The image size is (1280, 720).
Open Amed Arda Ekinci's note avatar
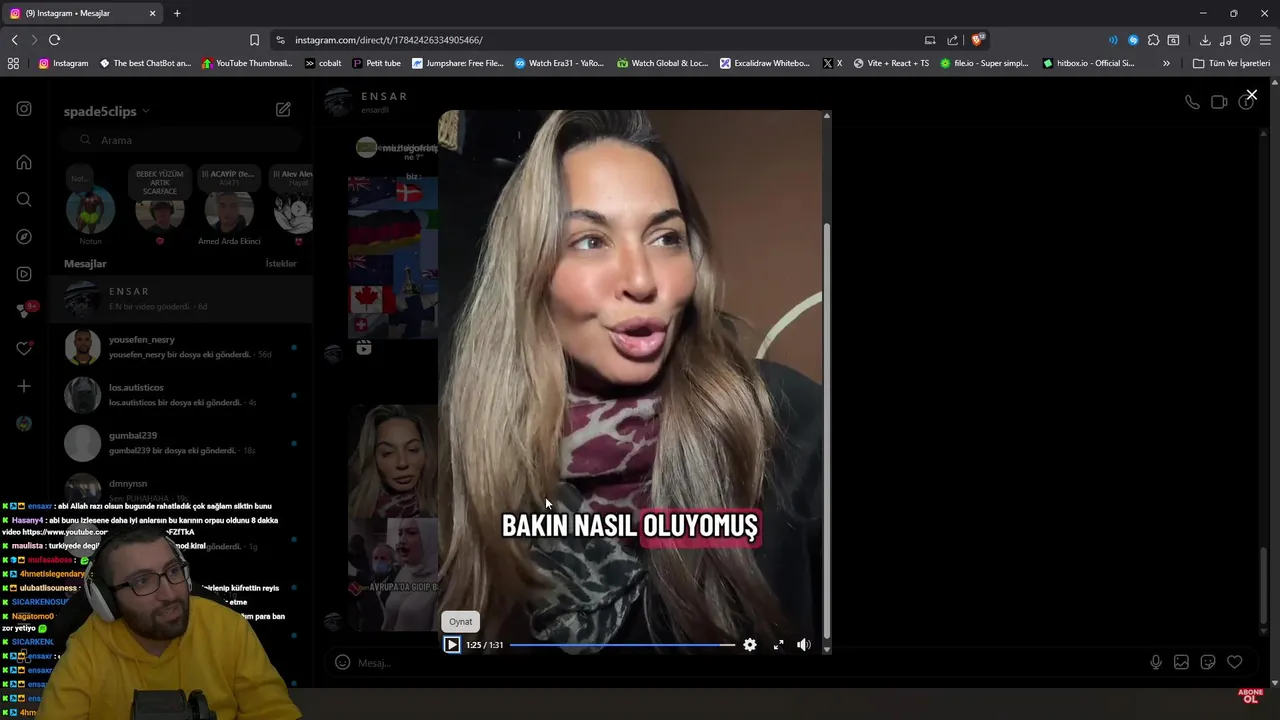point(229,211)
